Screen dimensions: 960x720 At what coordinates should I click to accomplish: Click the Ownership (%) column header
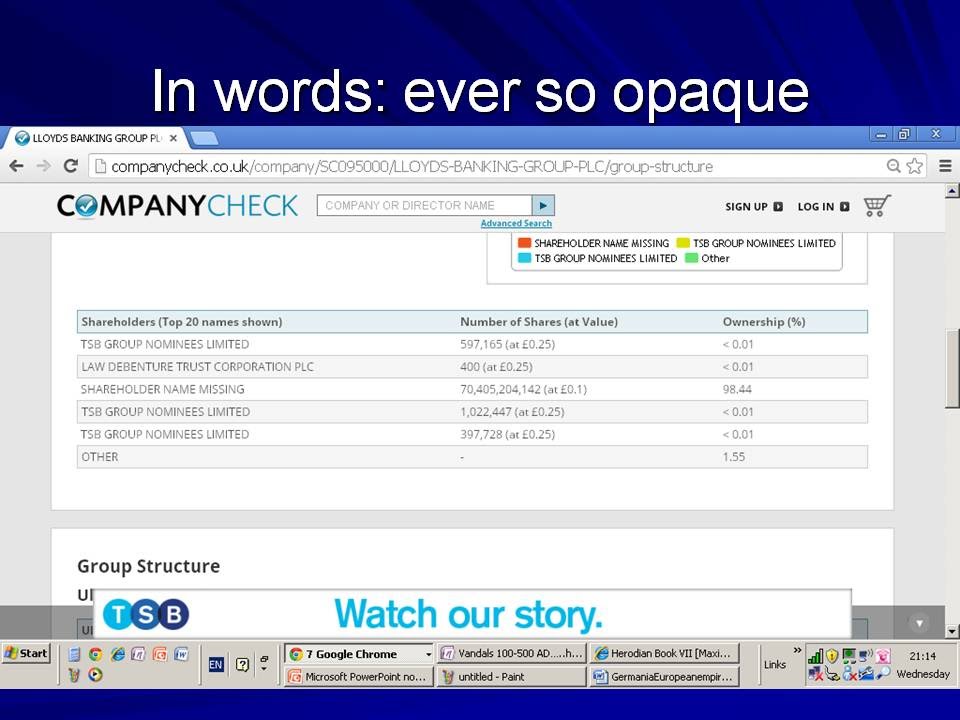click(763, 322)
